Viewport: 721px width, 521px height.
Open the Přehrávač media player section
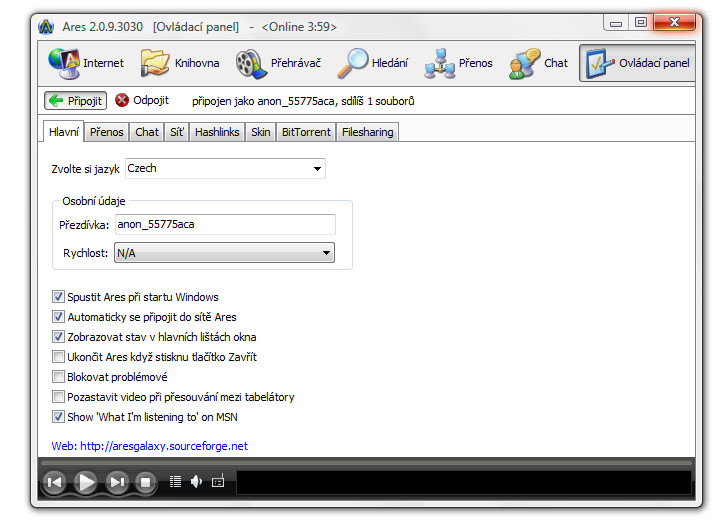(x=278, y=63)
